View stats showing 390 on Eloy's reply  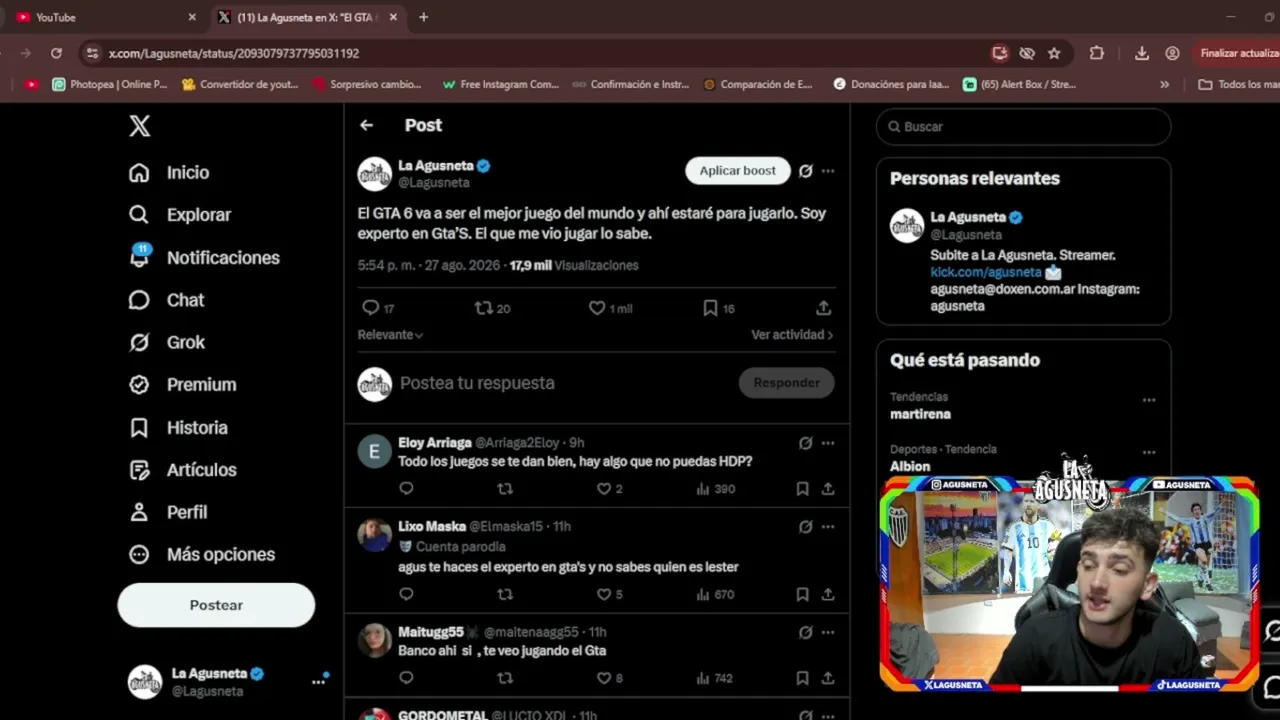click(x=716, y=489)
